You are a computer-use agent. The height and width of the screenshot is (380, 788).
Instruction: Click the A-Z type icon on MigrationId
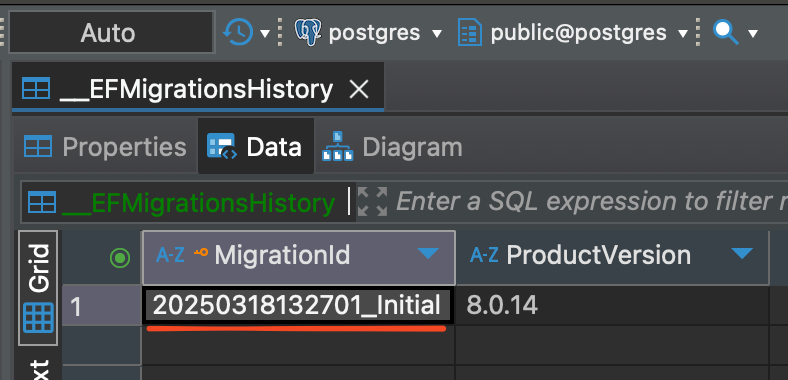[169, 255]
